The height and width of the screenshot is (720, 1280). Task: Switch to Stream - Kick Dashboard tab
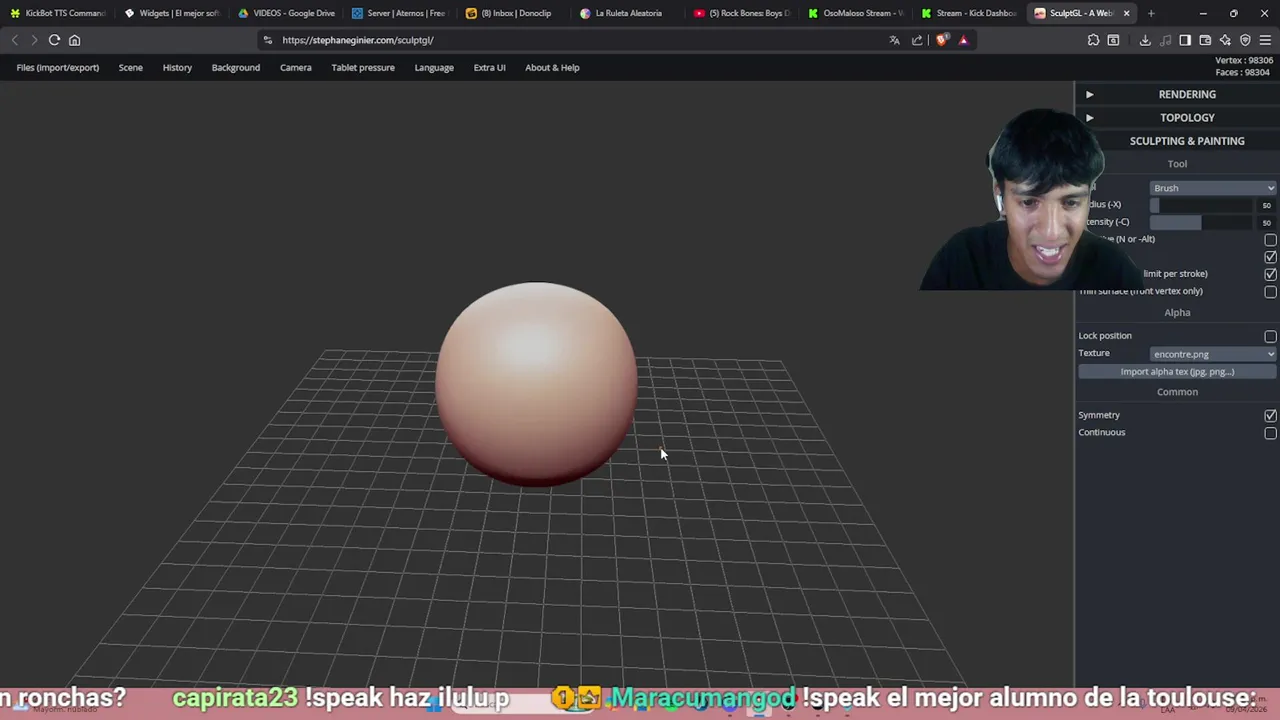pyautogui.click(x=970, y=13)
